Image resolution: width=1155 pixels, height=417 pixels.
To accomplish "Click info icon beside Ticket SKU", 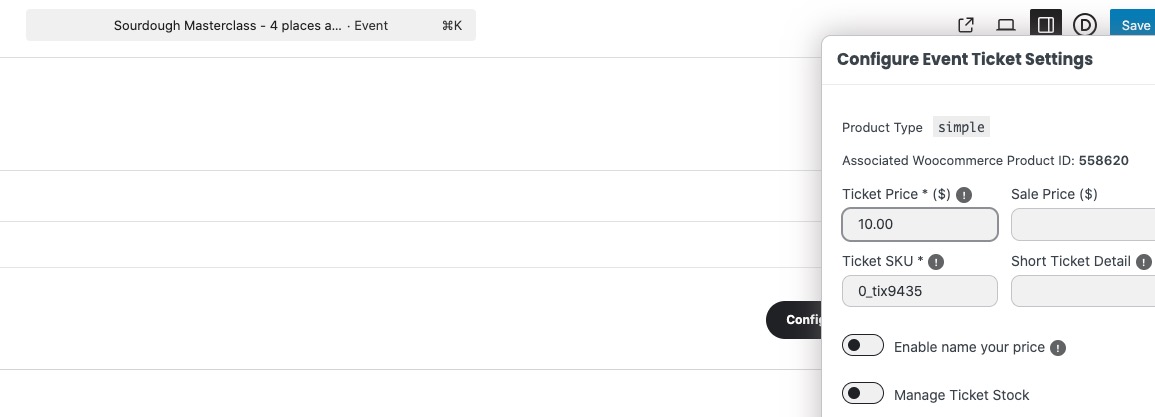I will [x=936, y=262].
